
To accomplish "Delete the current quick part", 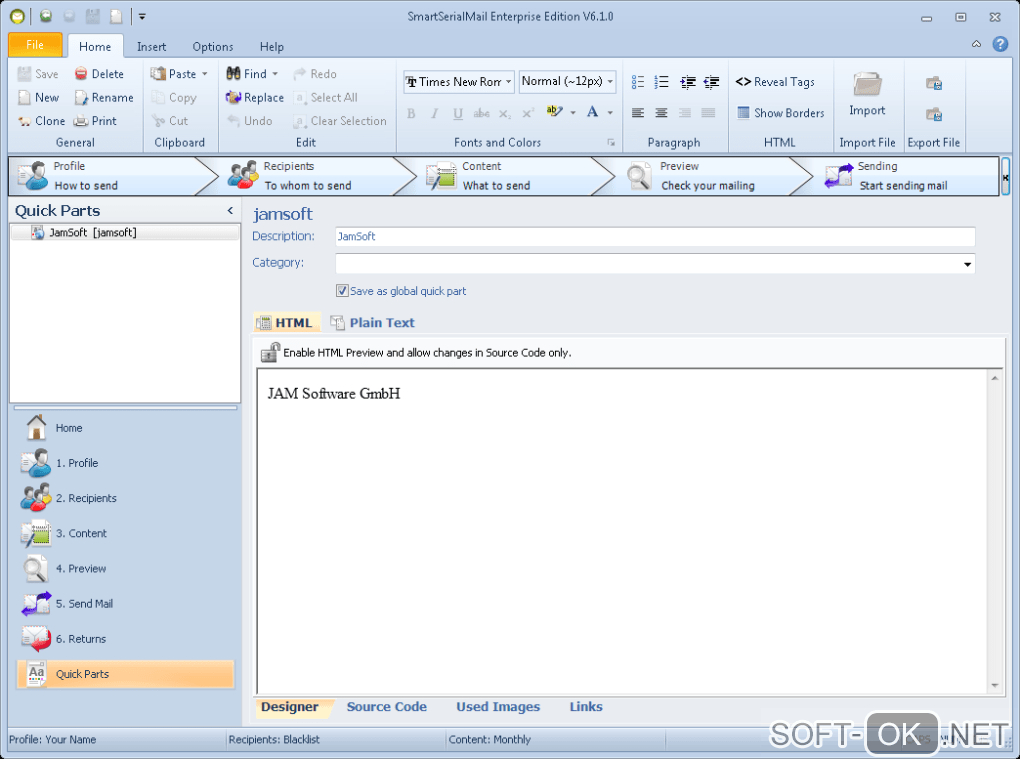I will (x=99, y=74).
